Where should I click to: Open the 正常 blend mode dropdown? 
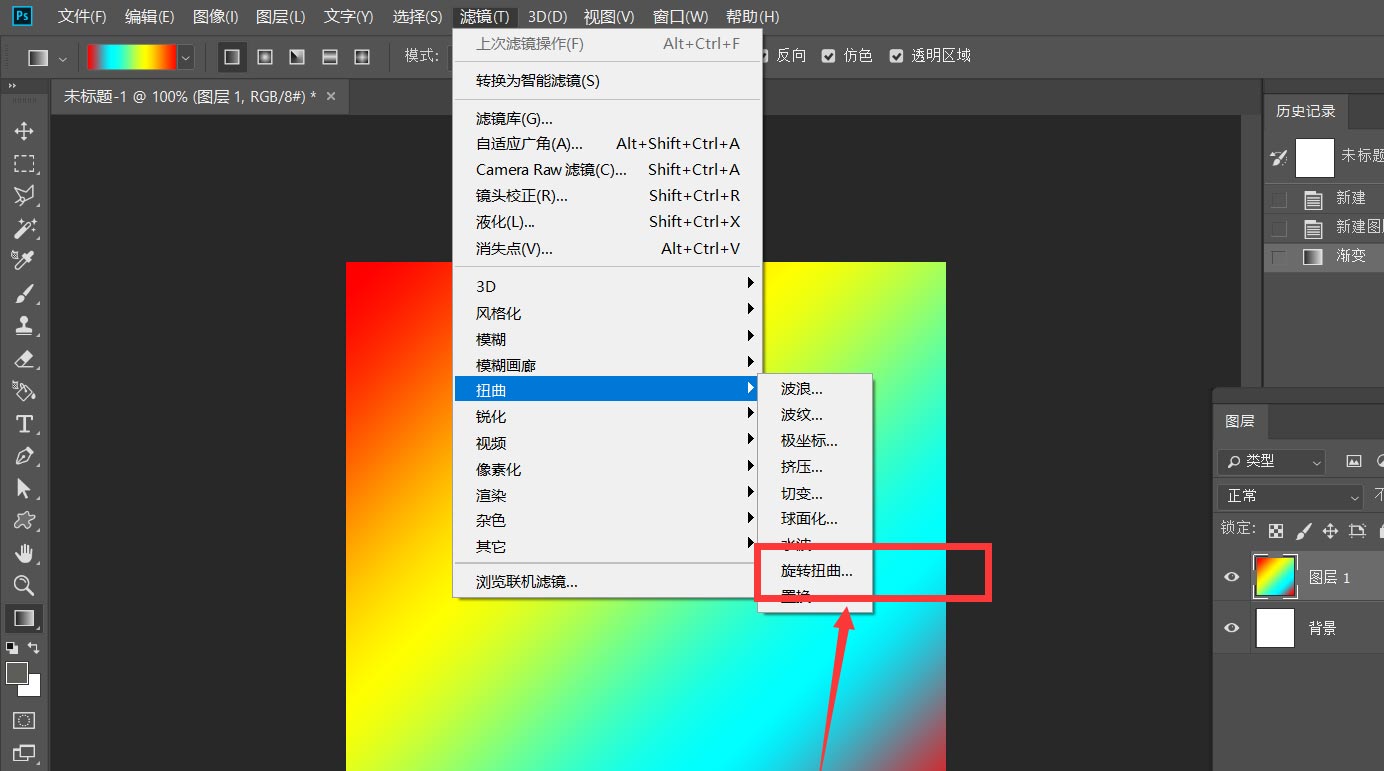1291,496
